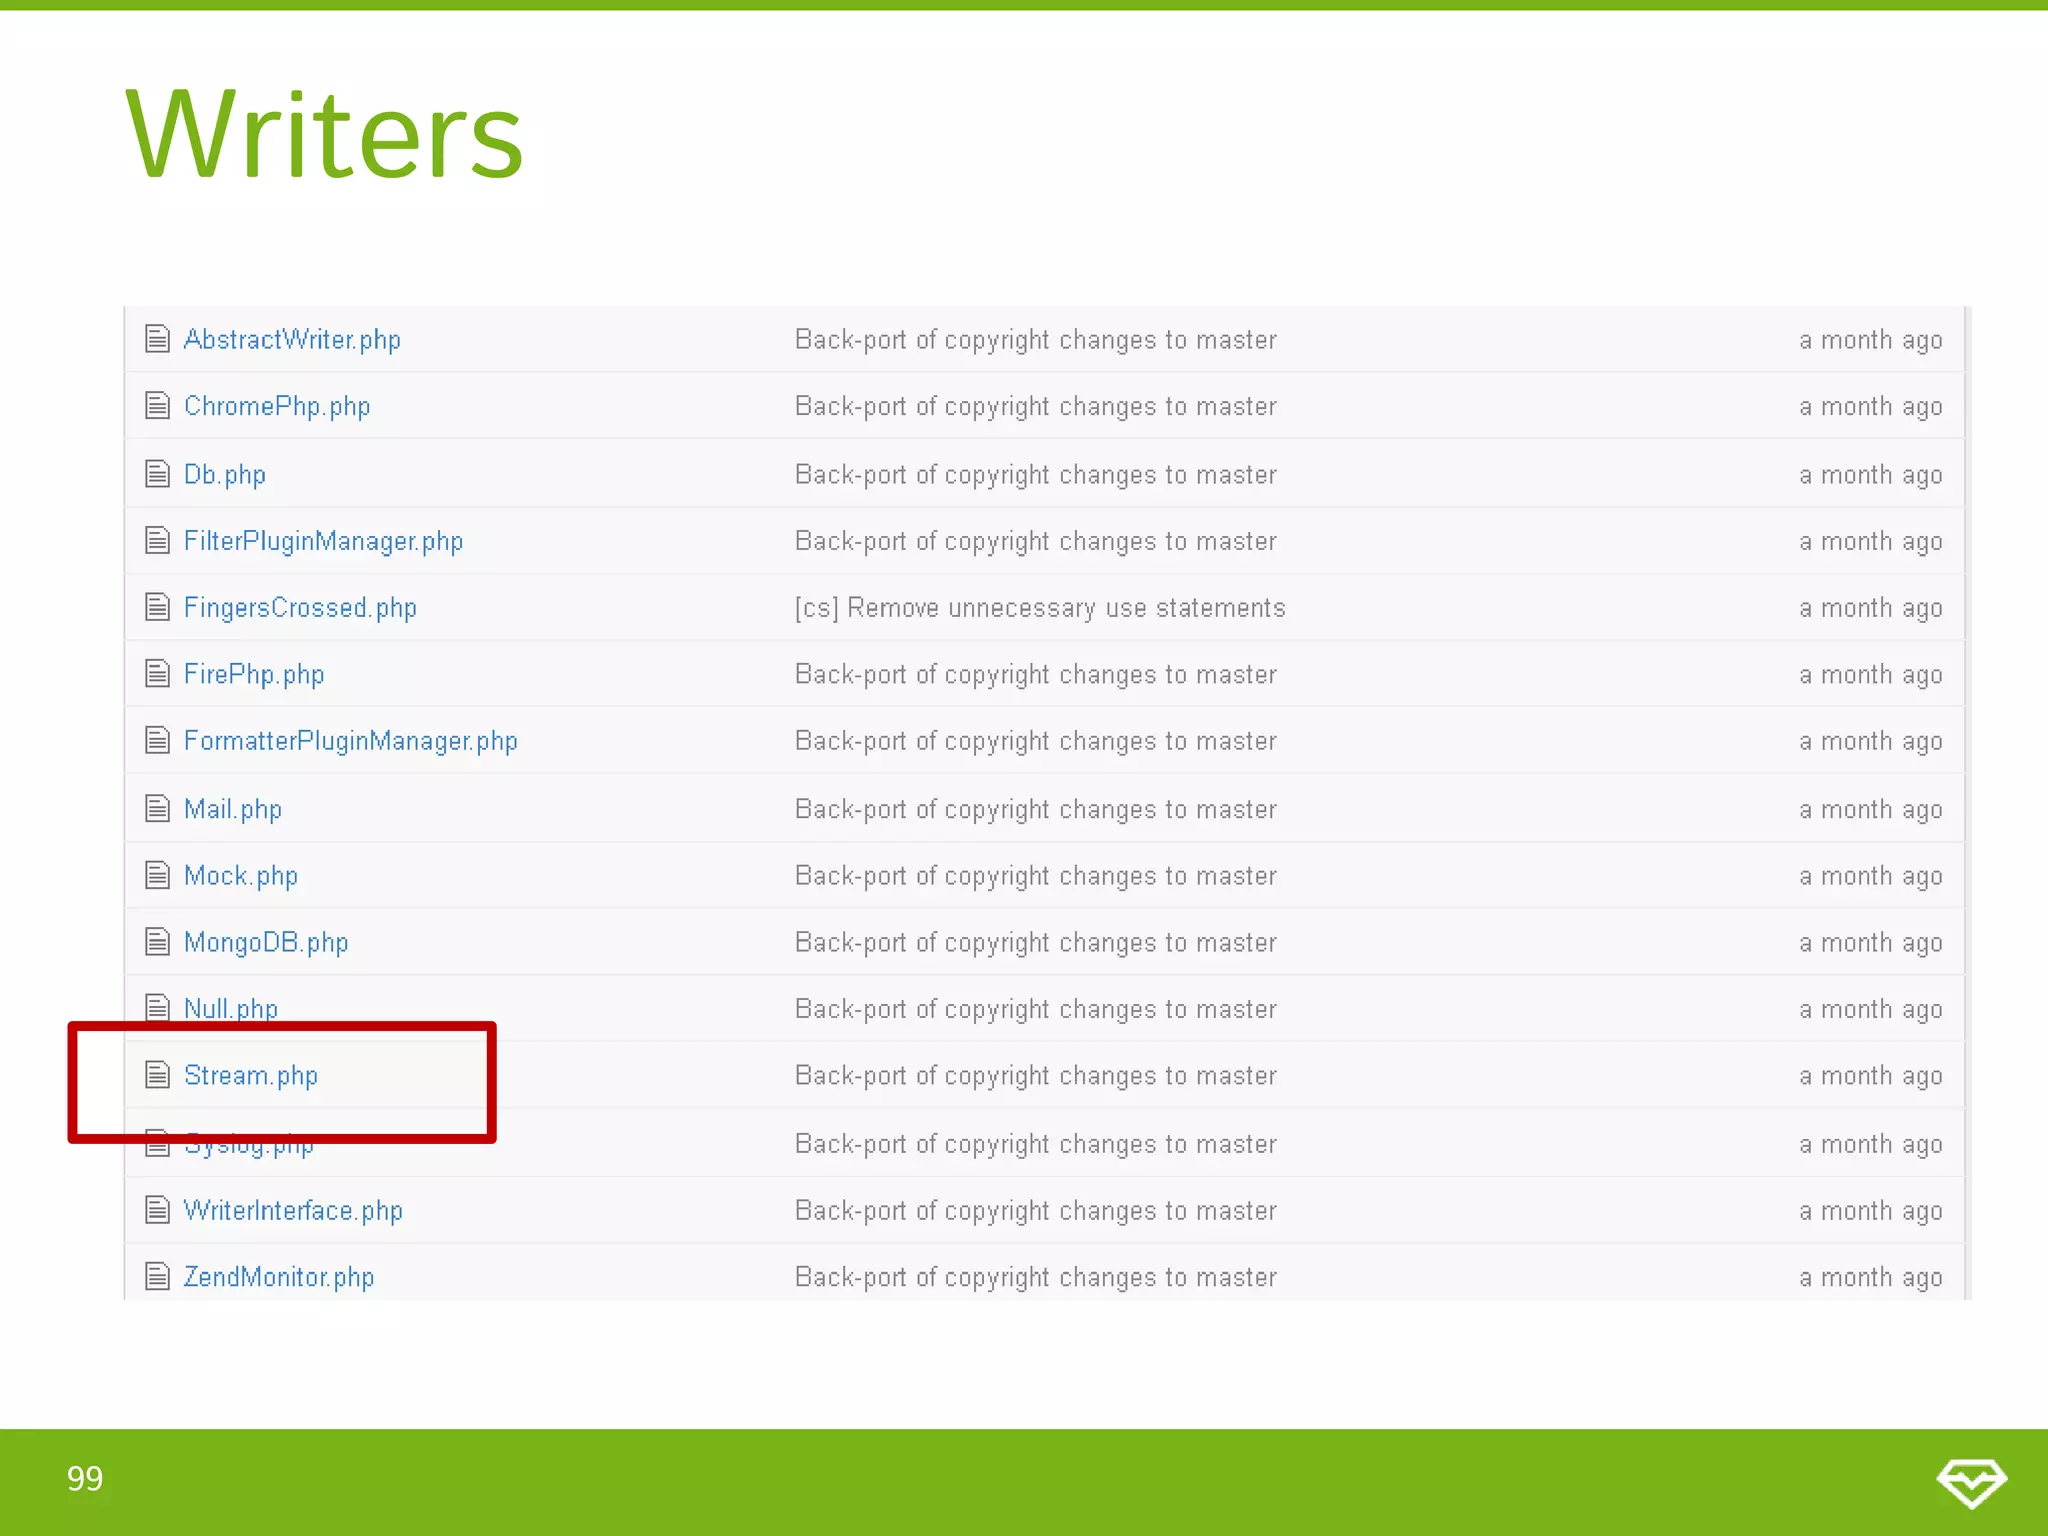
Task: Open Db.php row commit message
Action: (1036, 474)
